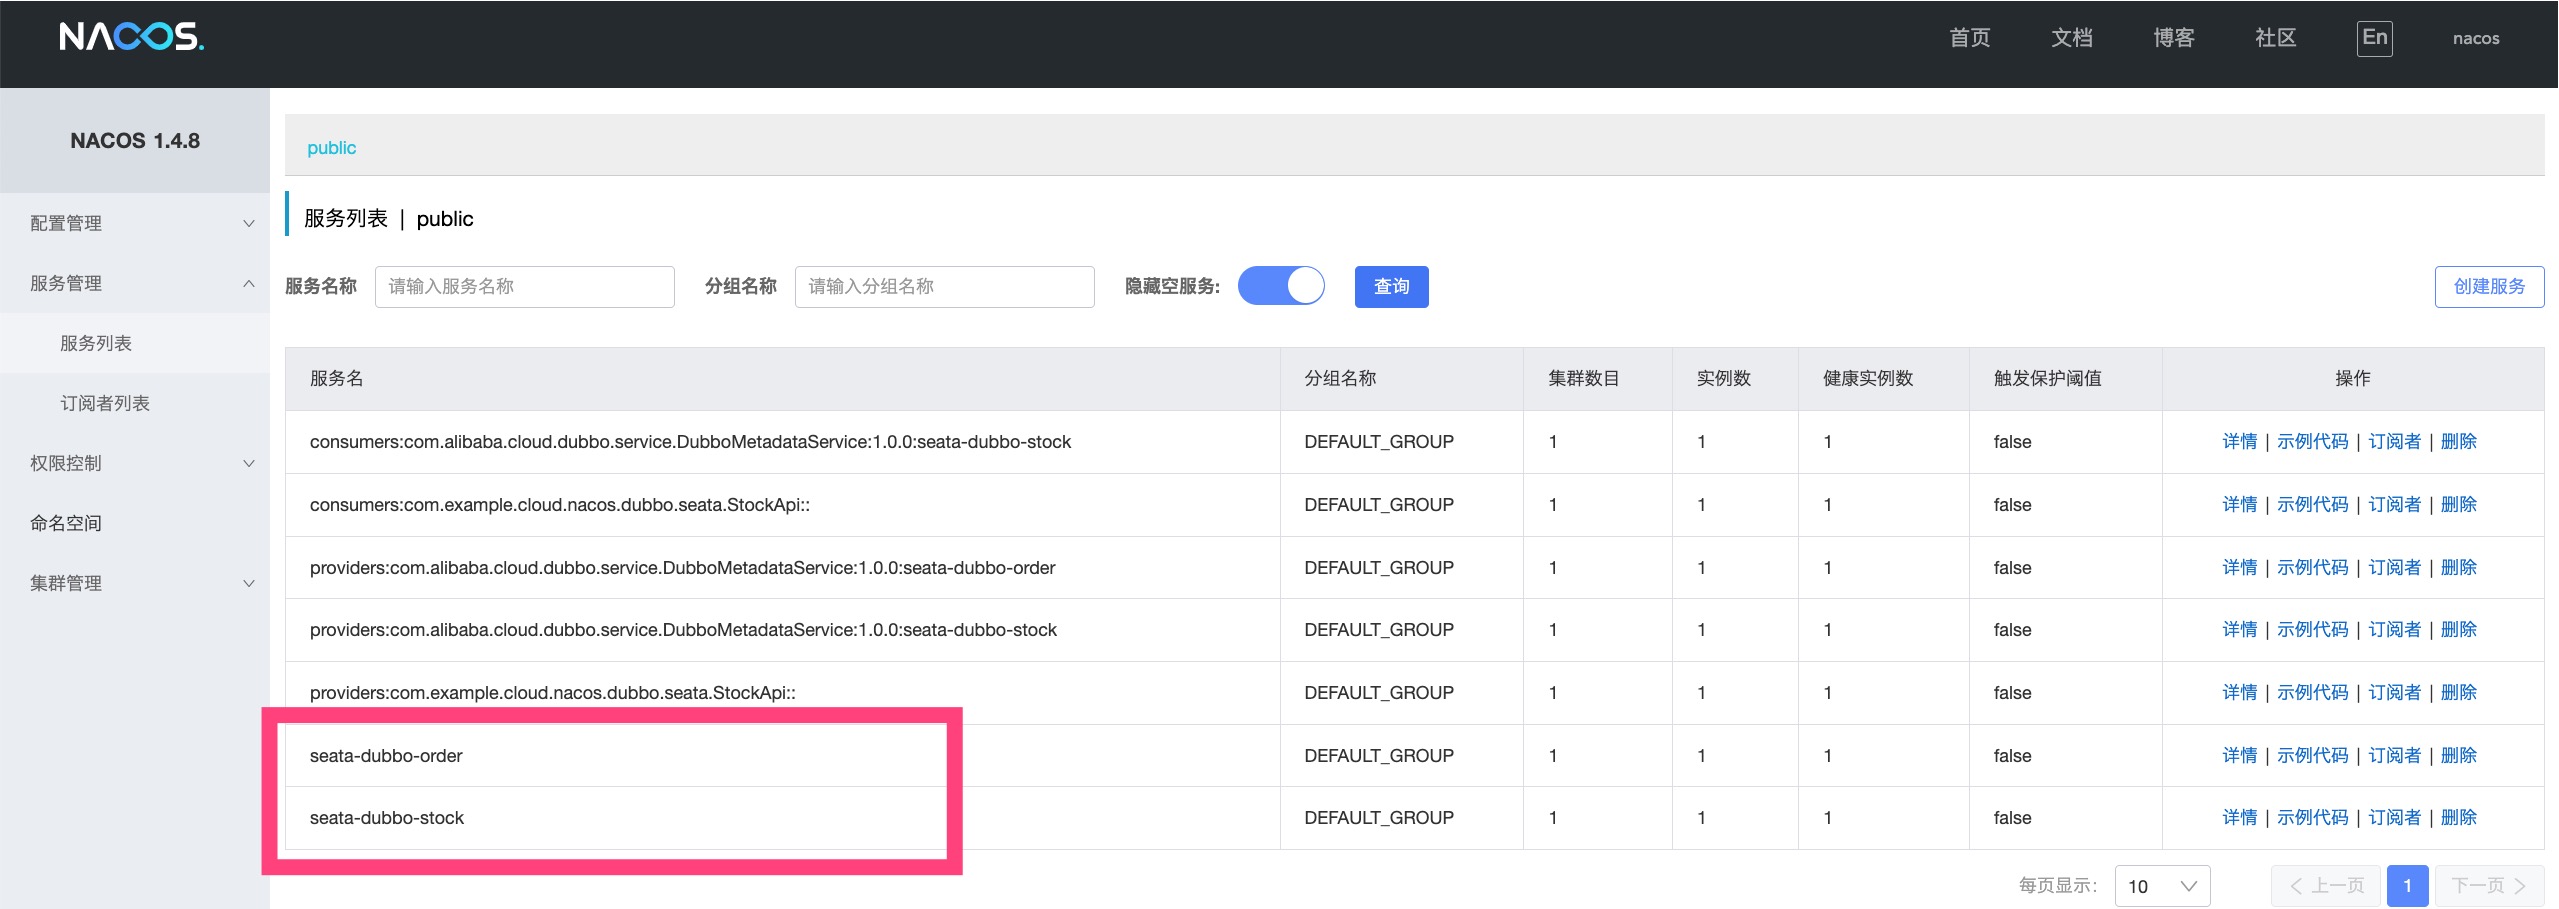Click the consumers StockApi service name
This screenshot has width=2559, height=909.
coord(559,504)
